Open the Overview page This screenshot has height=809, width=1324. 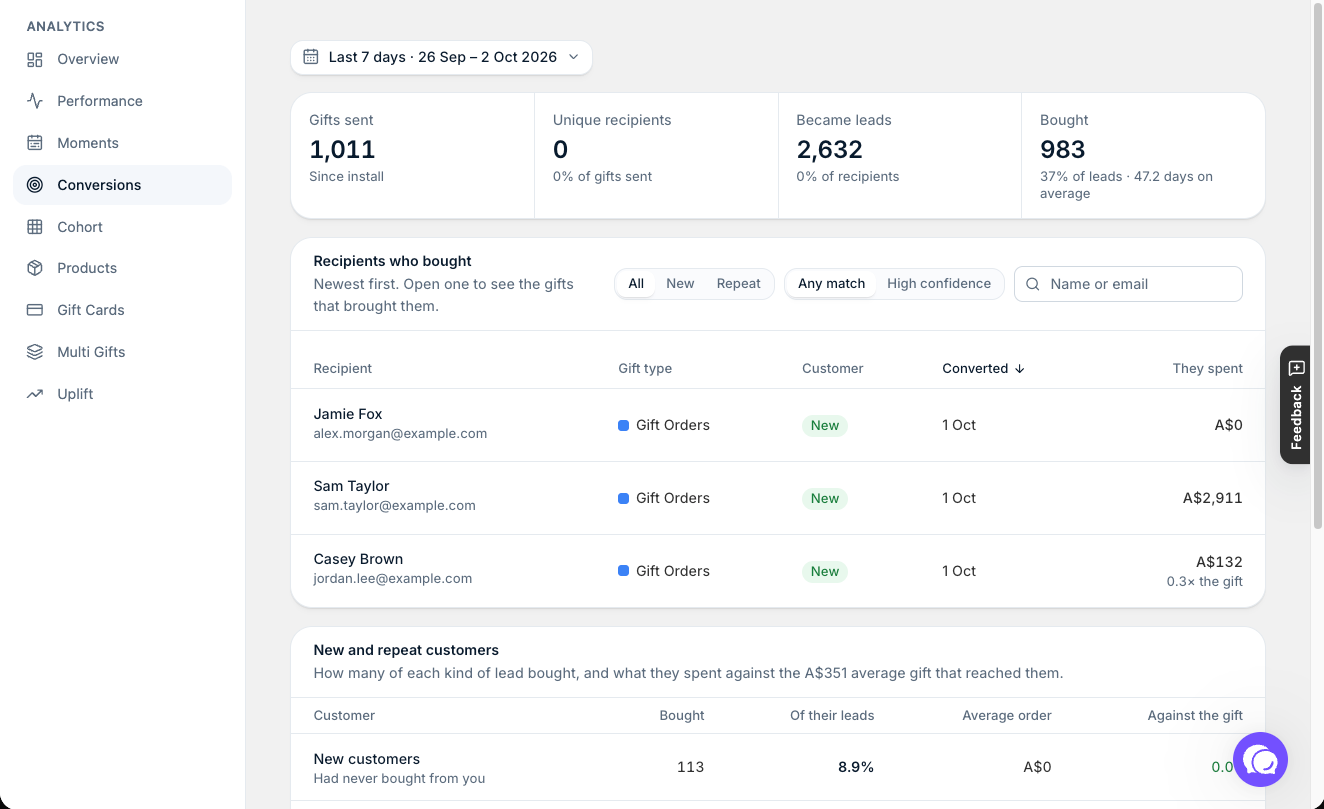122,59
